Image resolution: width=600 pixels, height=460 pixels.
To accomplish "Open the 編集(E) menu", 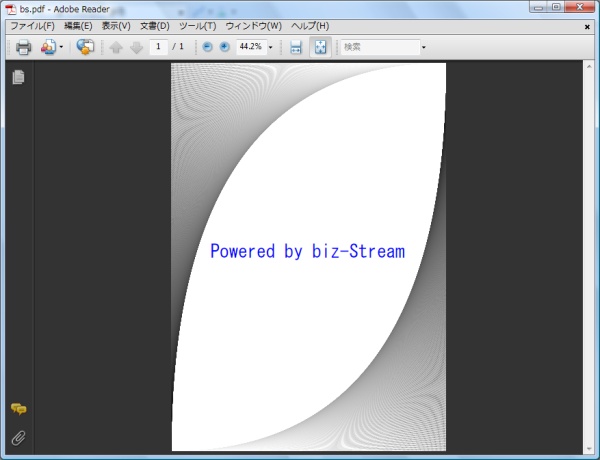I will (x=78, y=26).
